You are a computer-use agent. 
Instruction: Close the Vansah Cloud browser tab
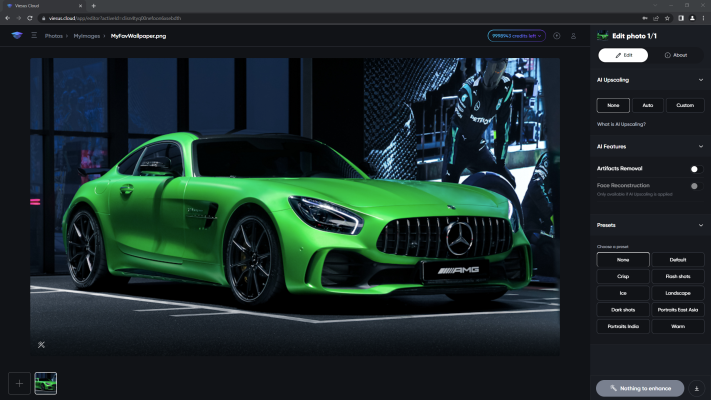point(80,6)
